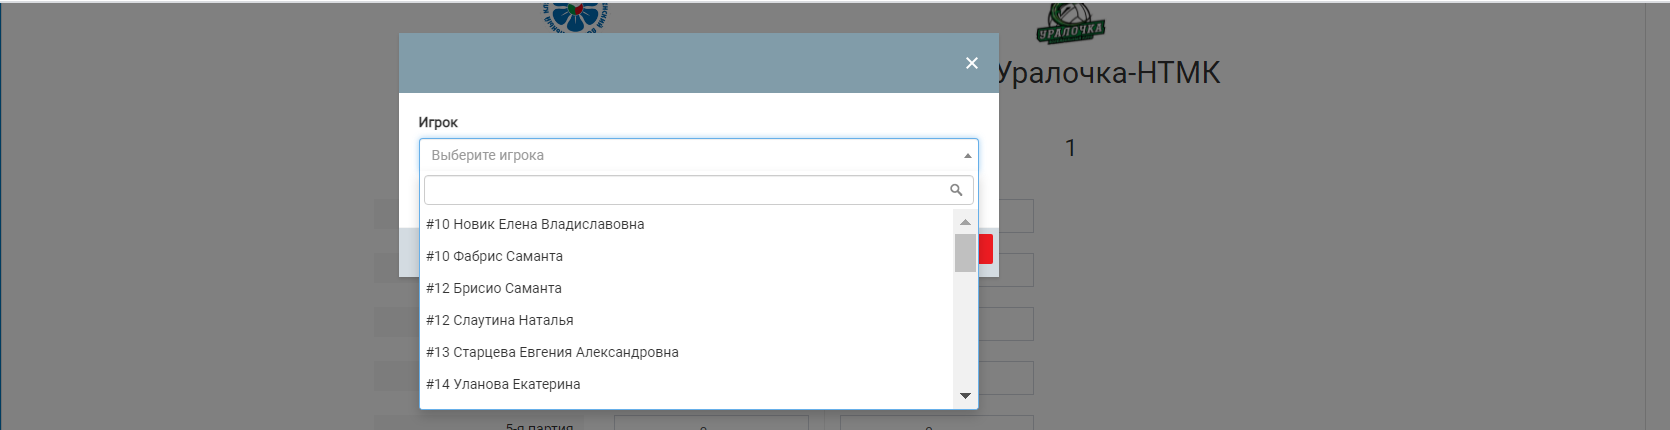Click the score number 1
The image size is (1670, 430).
[1070, 148]
